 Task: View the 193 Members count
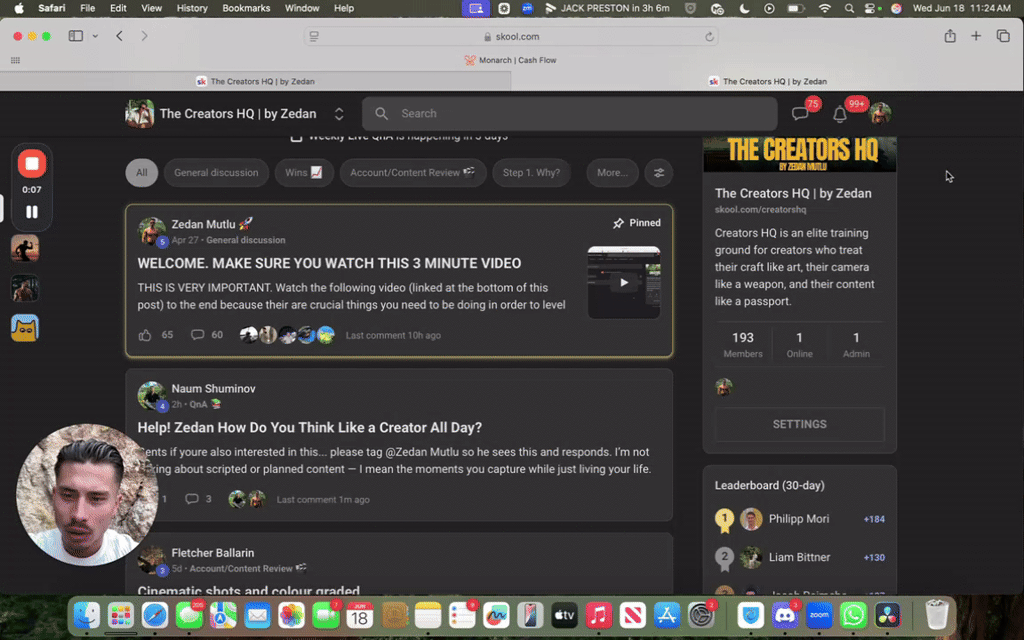743,344
